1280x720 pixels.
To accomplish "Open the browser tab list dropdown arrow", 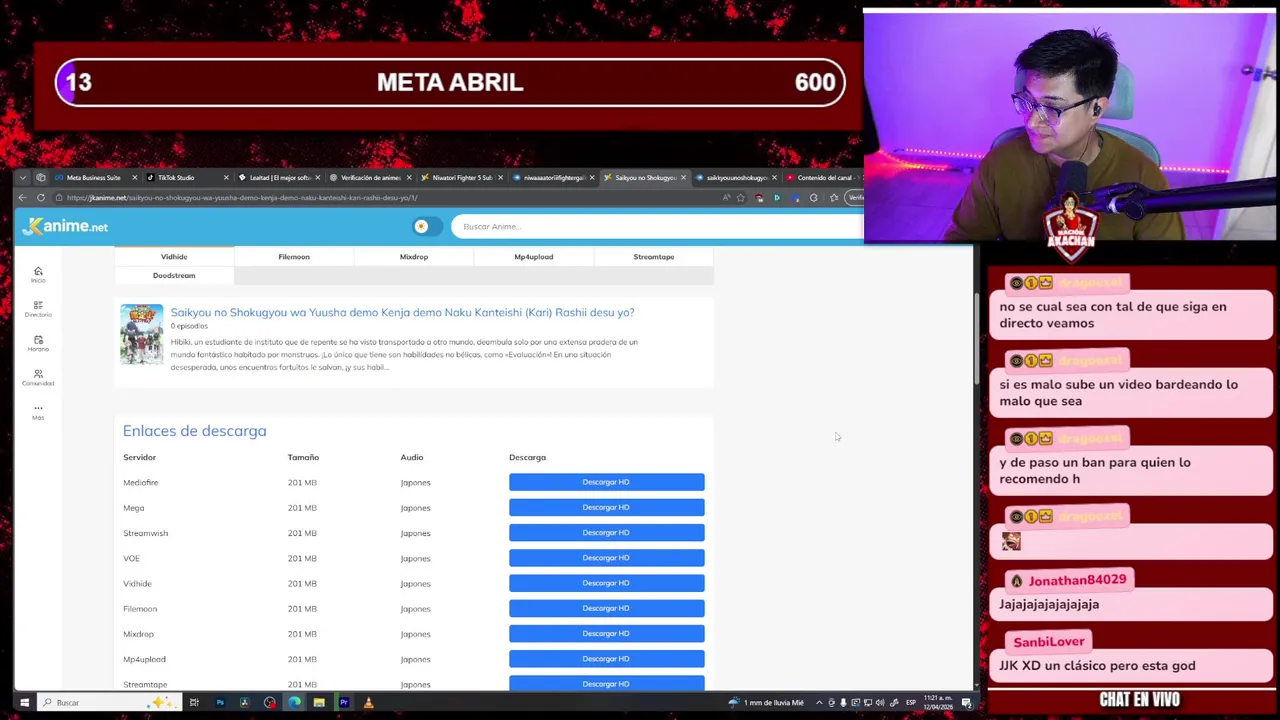I will point(22,177).
